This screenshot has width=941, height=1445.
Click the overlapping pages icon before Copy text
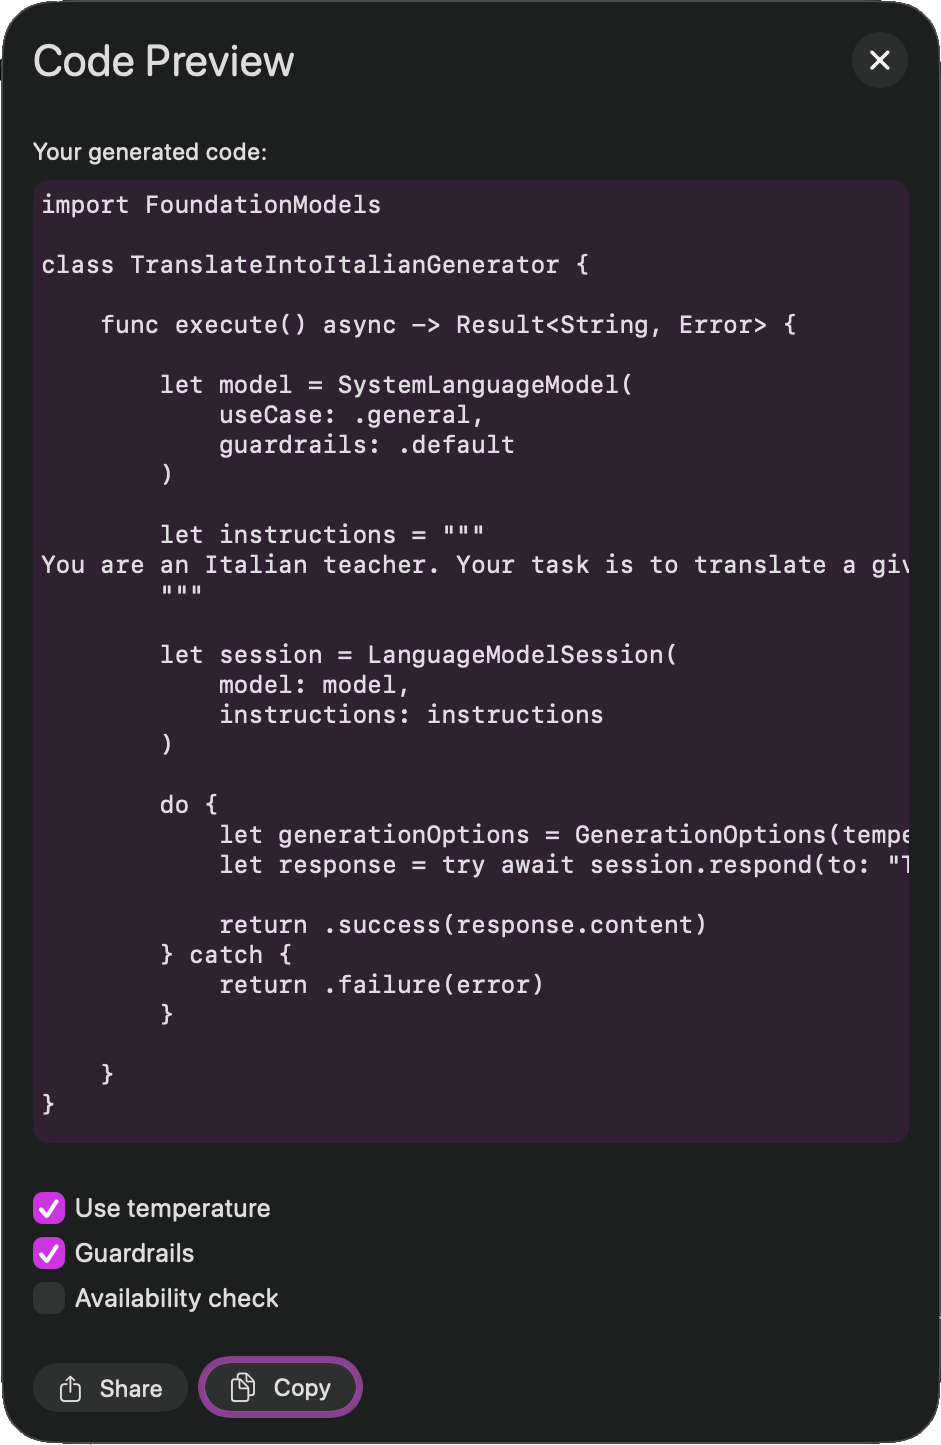[x=242, y=1387]
